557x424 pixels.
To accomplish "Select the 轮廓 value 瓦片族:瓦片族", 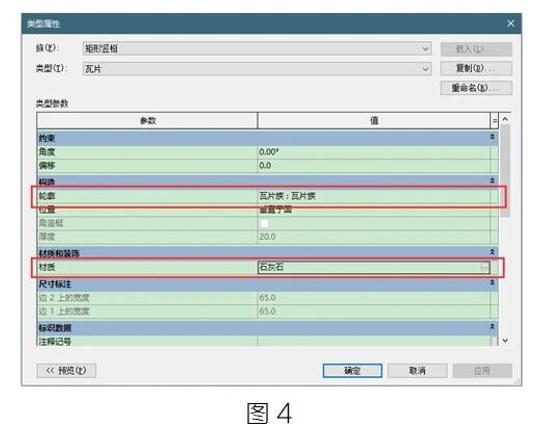I will pyautogui.click(x=374, y=196).
